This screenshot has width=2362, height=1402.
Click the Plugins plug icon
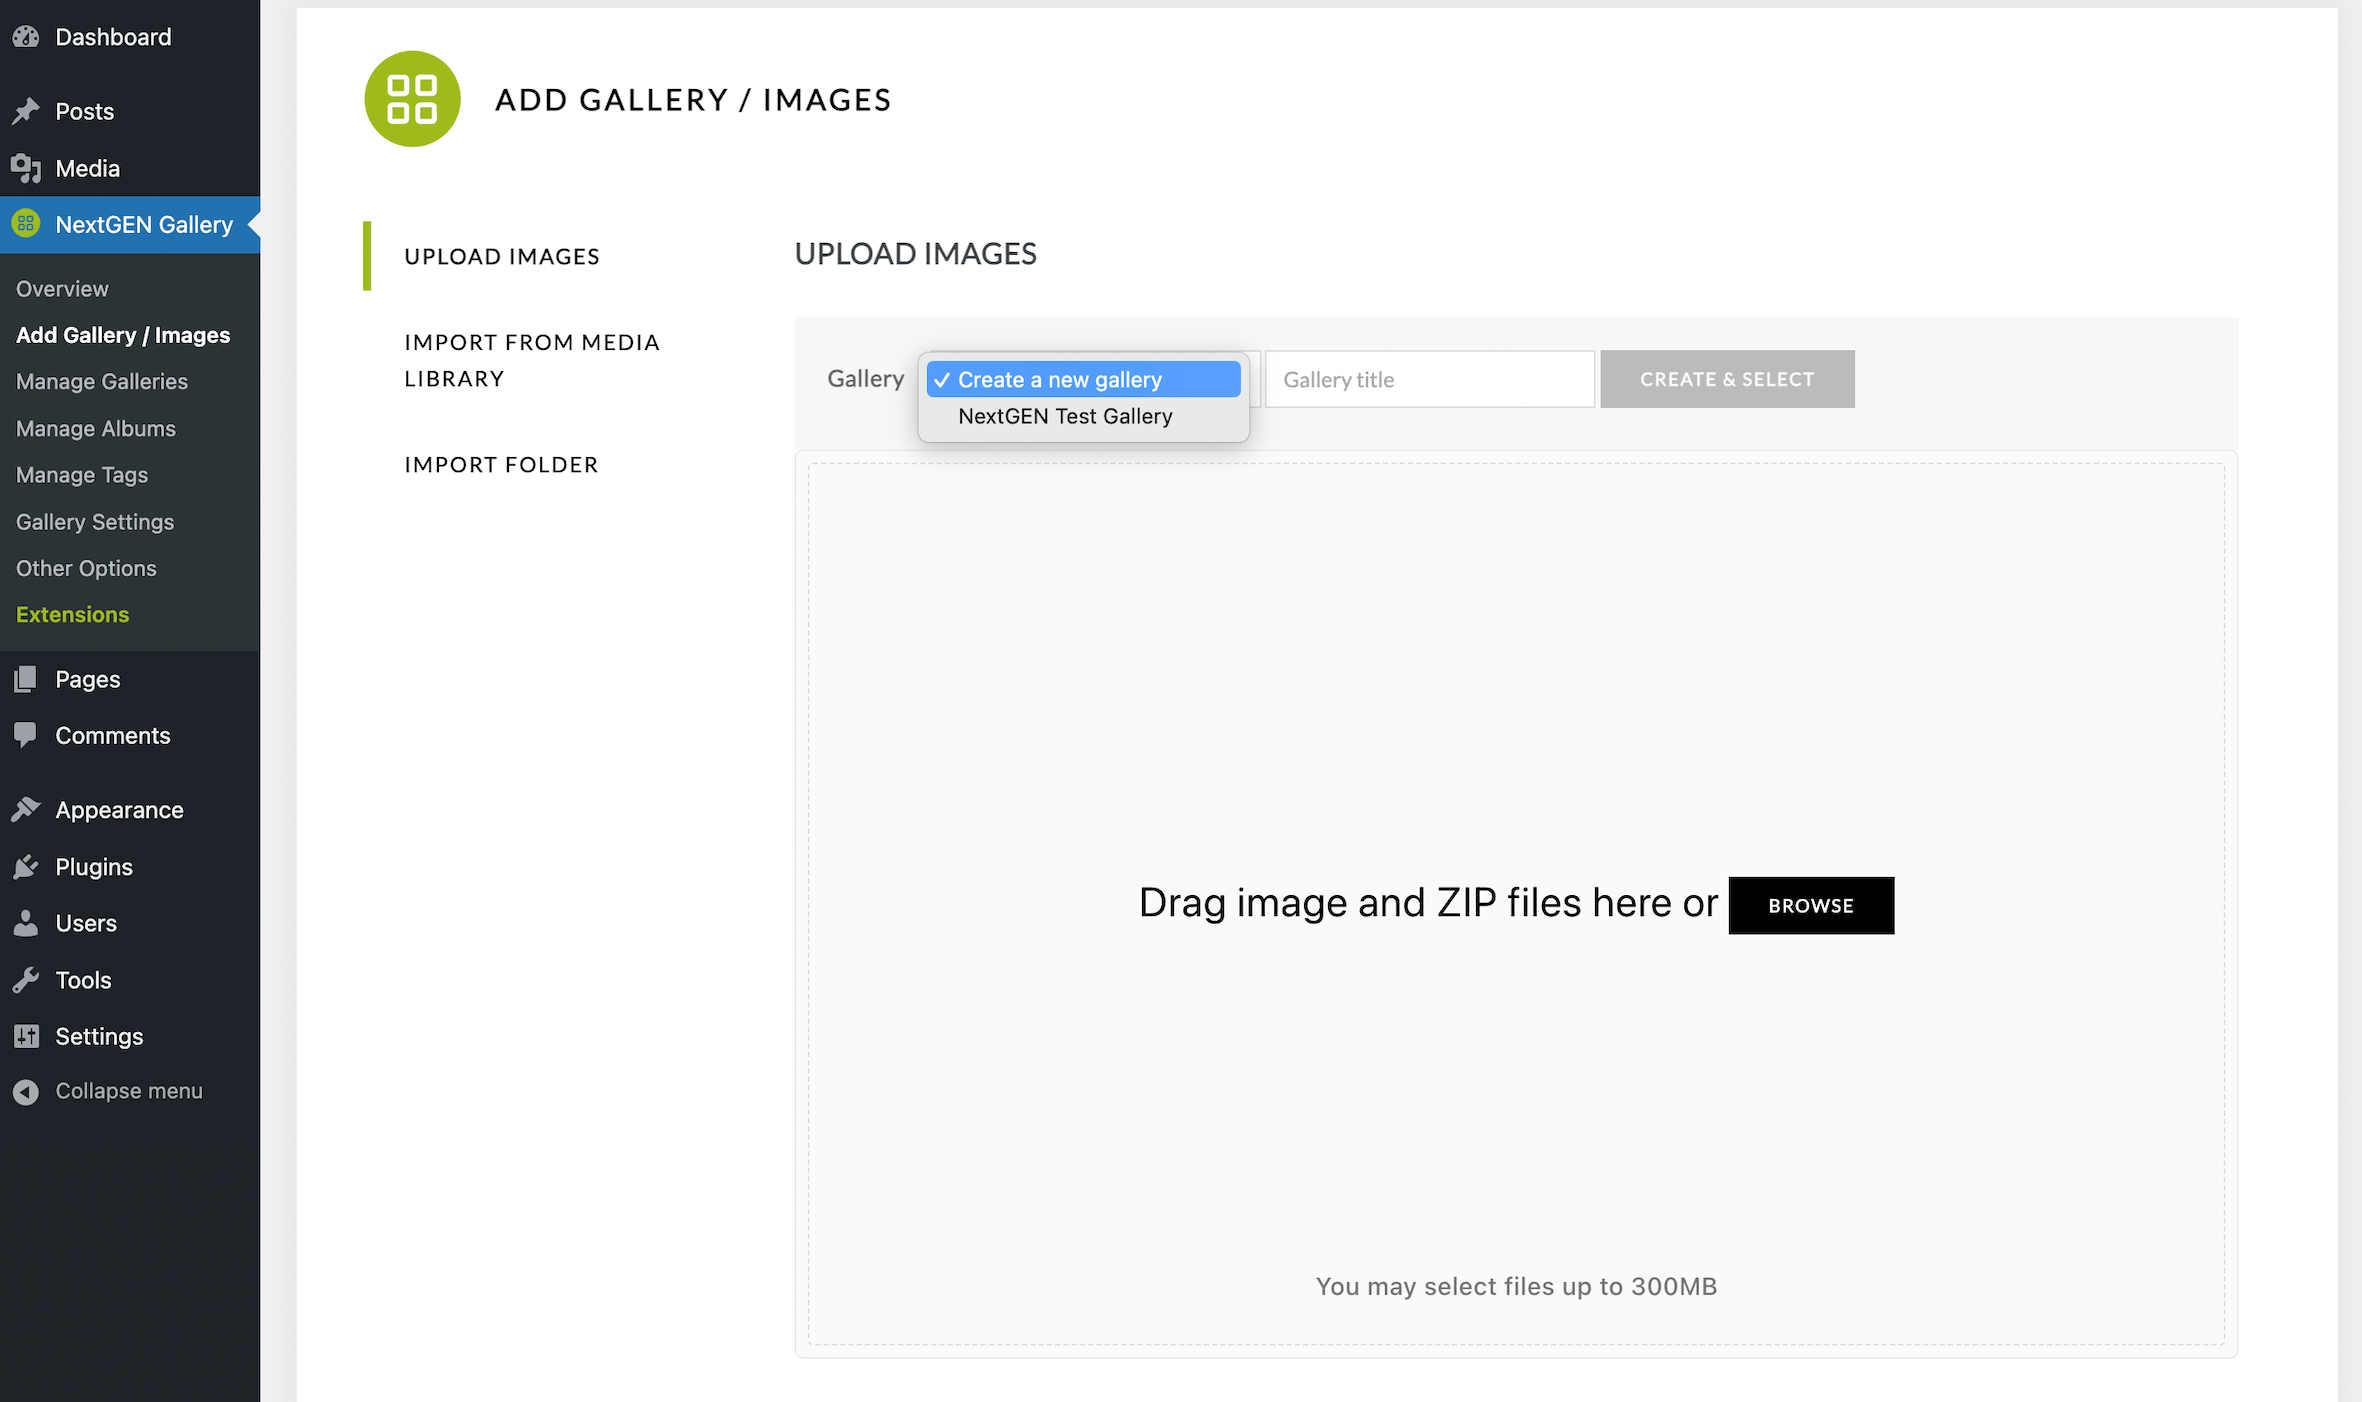(x=26, y=866)
